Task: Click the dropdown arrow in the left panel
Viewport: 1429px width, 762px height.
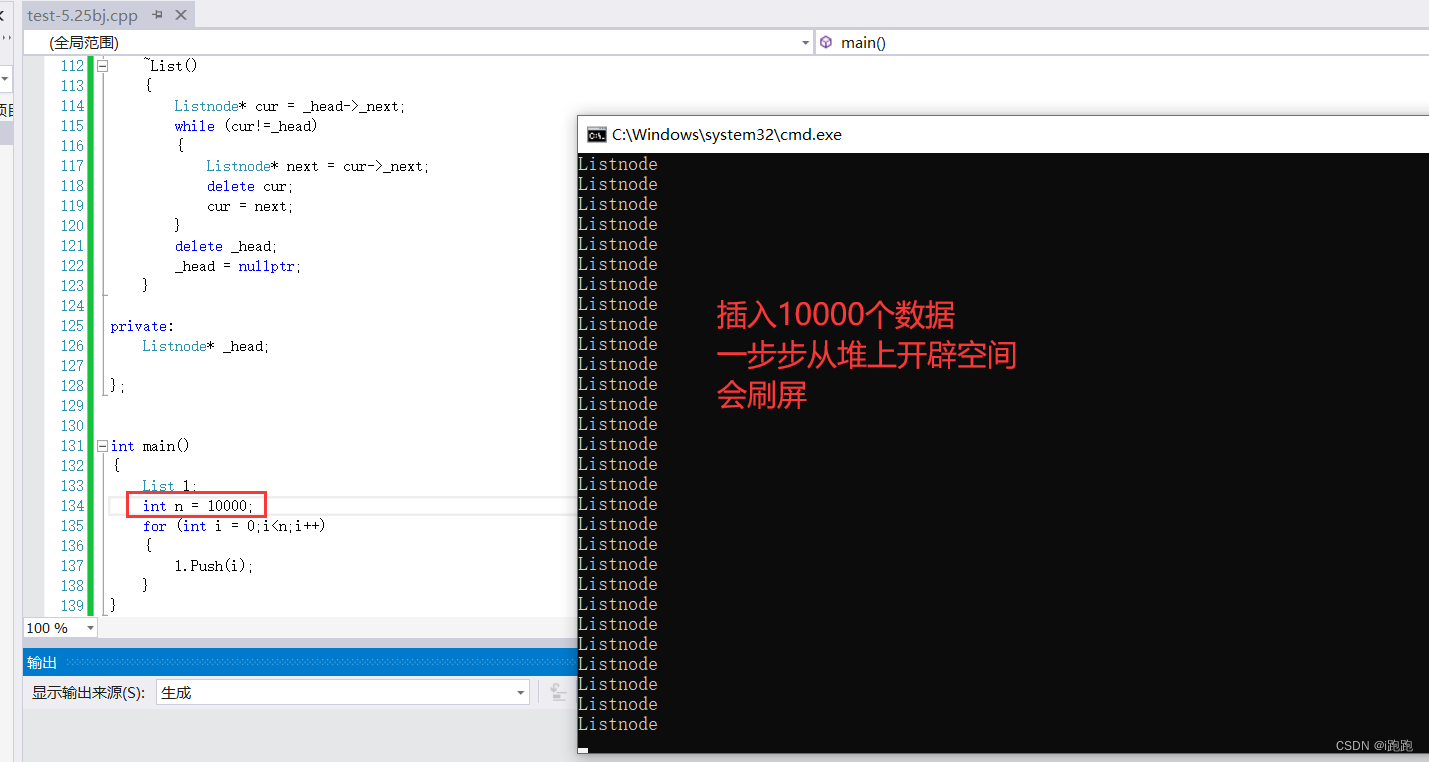Action: click(x=5, y=78)
